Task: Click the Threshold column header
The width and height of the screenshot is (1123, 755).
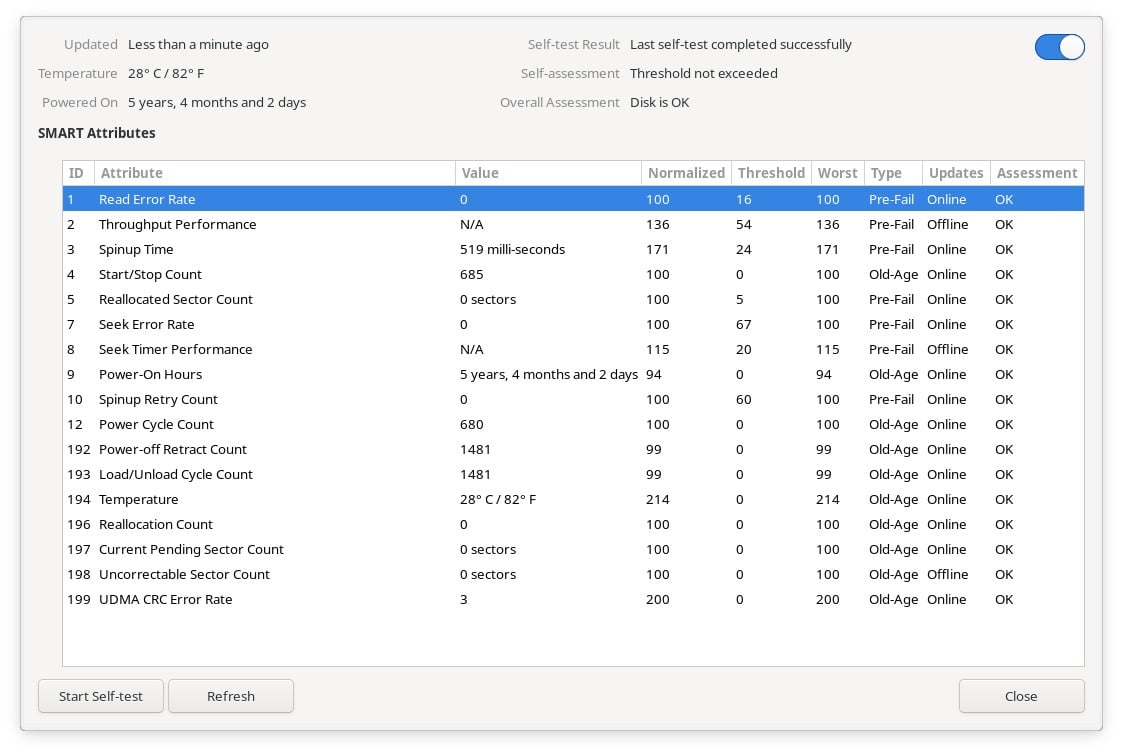Action: tap(771, 173)
